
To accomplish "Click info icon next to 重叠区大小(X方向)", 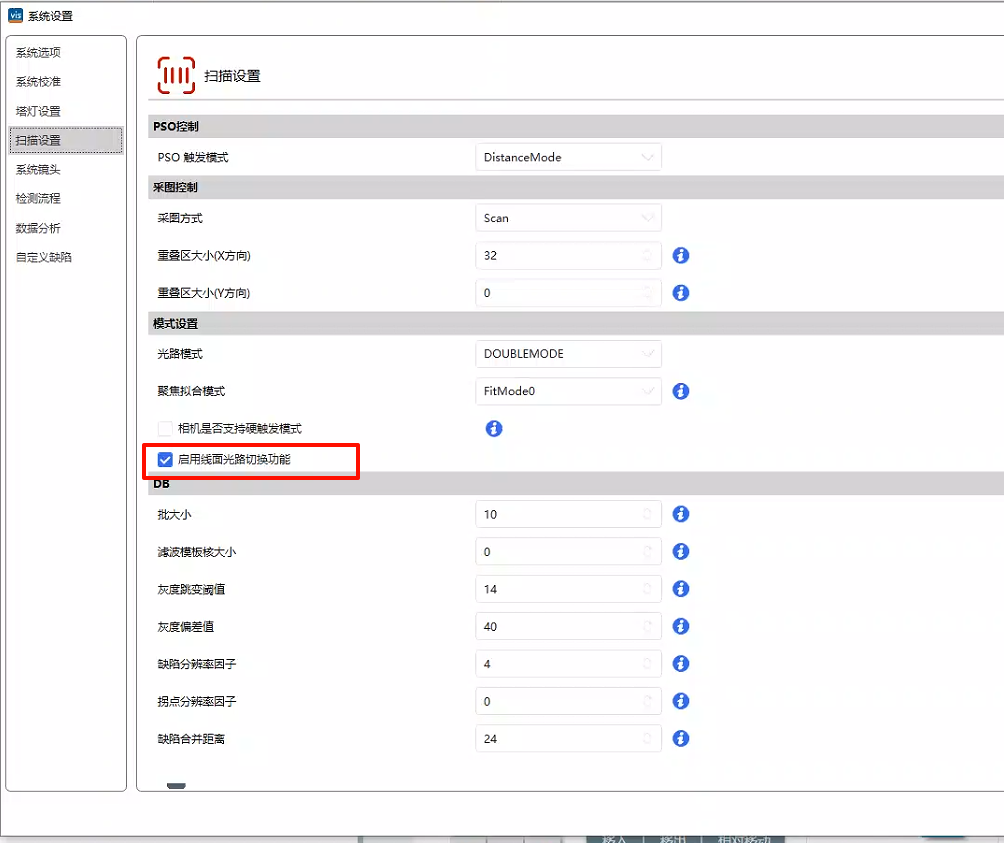I will coord(681,256).
